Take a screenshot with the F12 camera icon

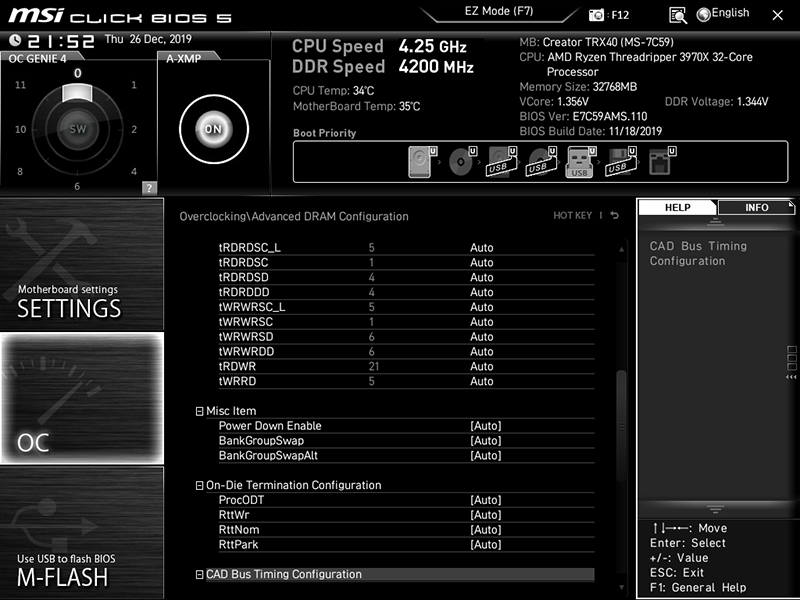pyautogui.click(x=596, y=15)
